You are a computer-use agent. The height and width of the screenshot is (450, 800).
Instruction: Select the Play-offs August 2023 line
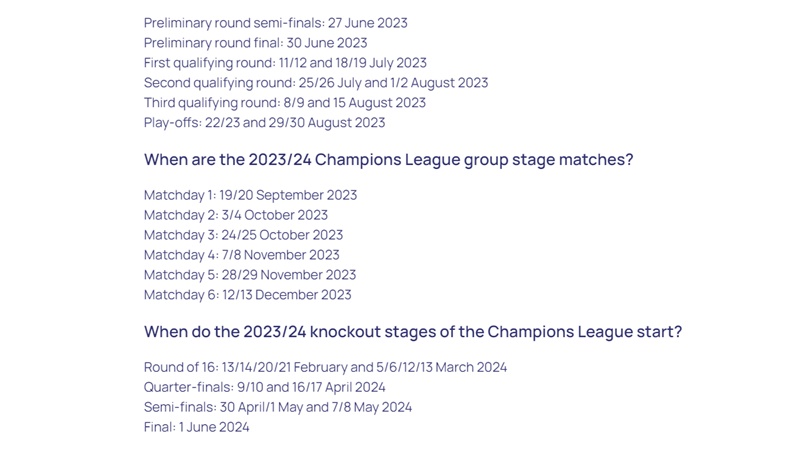point(264,123)
